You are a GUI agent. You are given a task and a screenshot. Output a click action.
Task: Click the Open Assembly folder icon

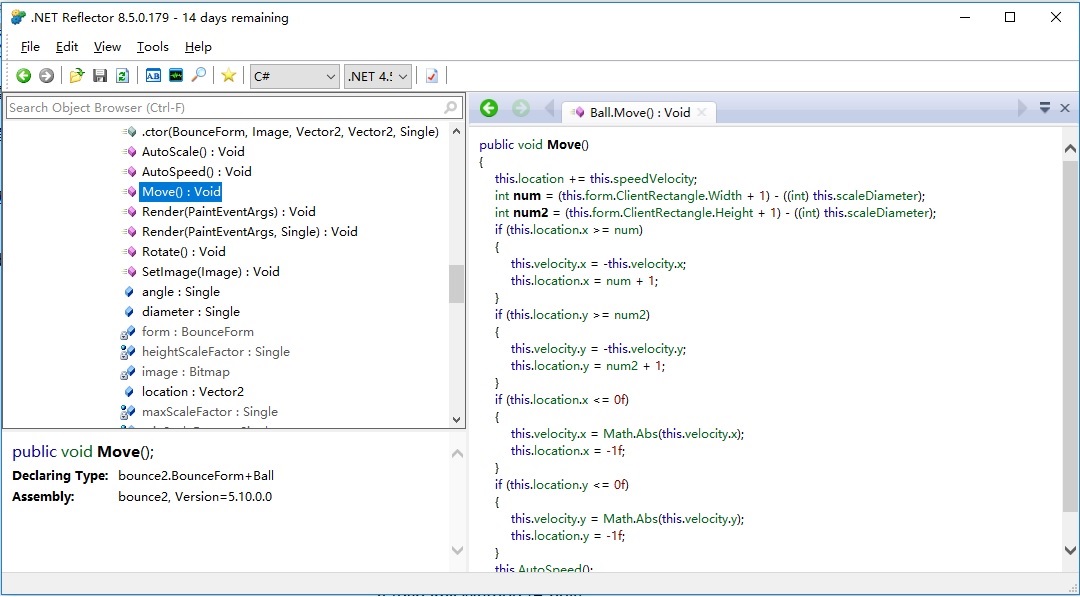click(x=77, y=76)
